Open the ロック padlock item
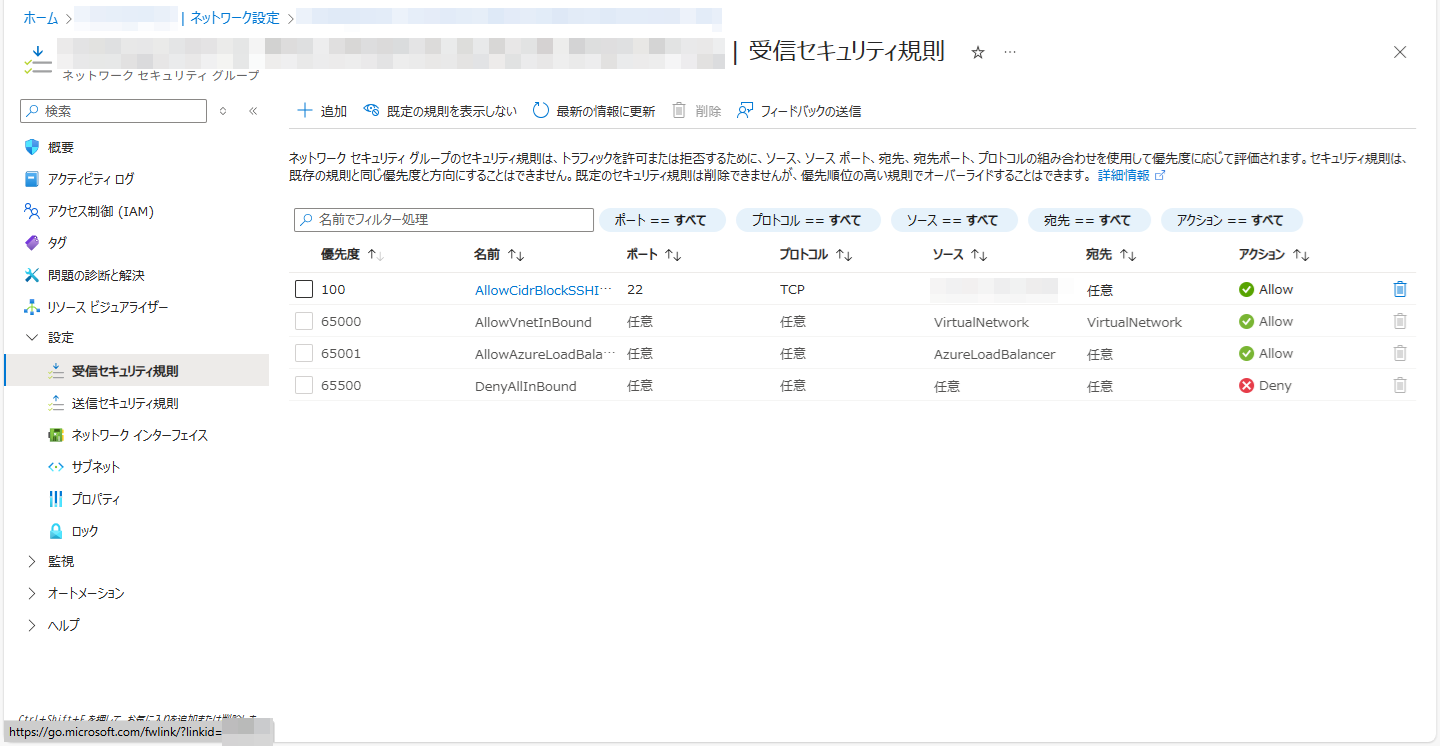The image size is (1440, 746). [x=56, y=531]
